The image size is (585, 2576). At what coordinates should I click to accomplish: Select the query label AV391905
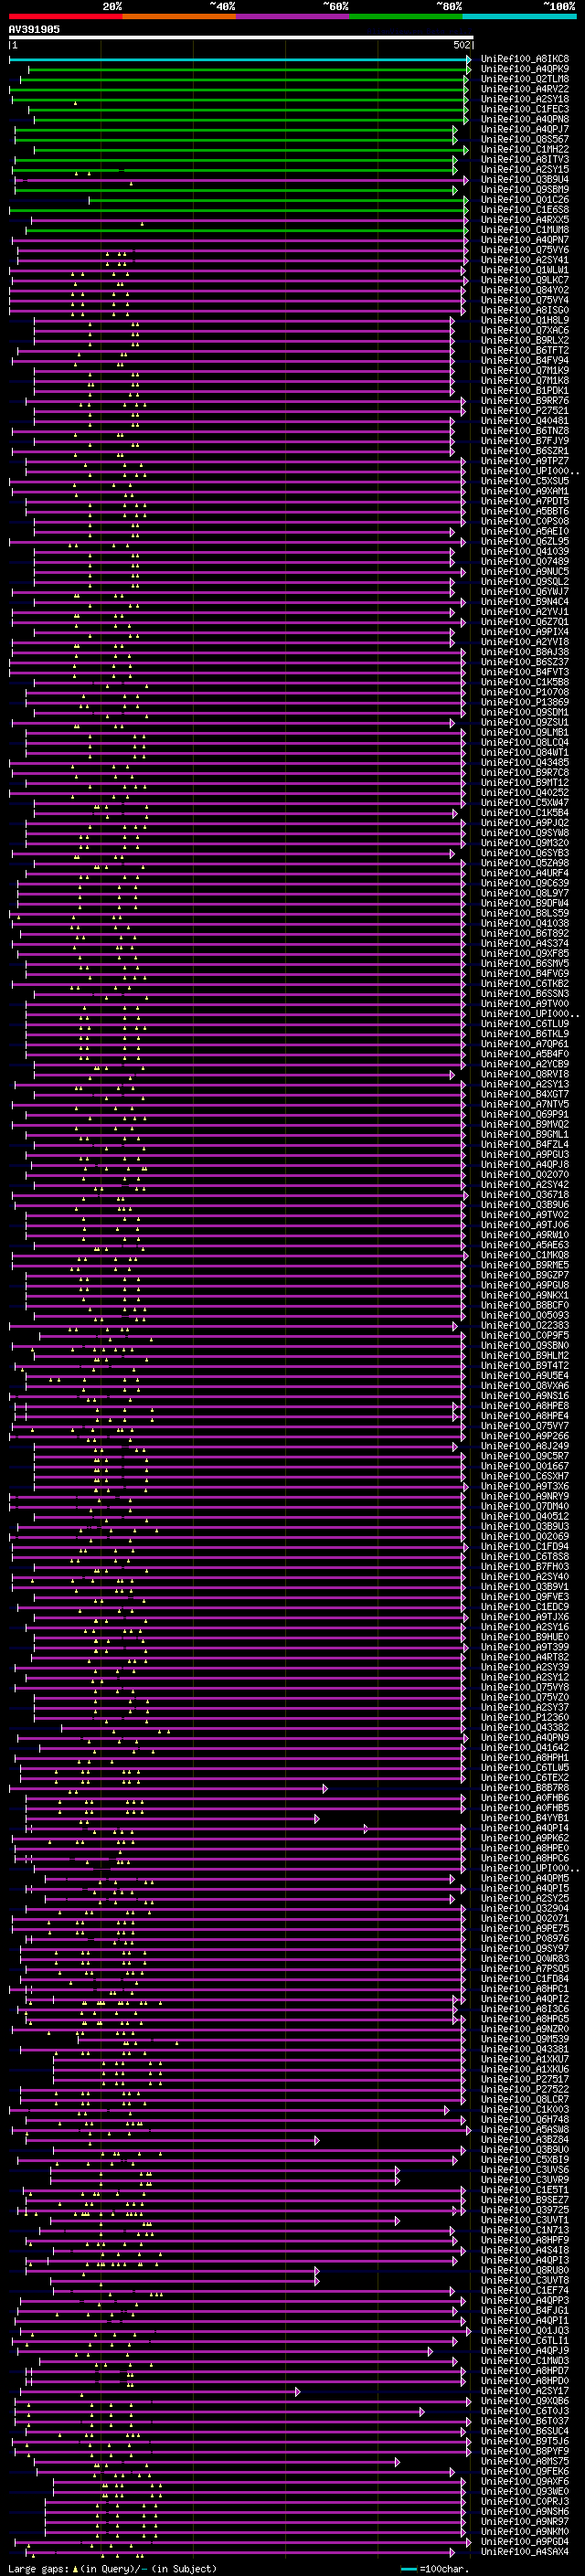[x=34, y=29]
